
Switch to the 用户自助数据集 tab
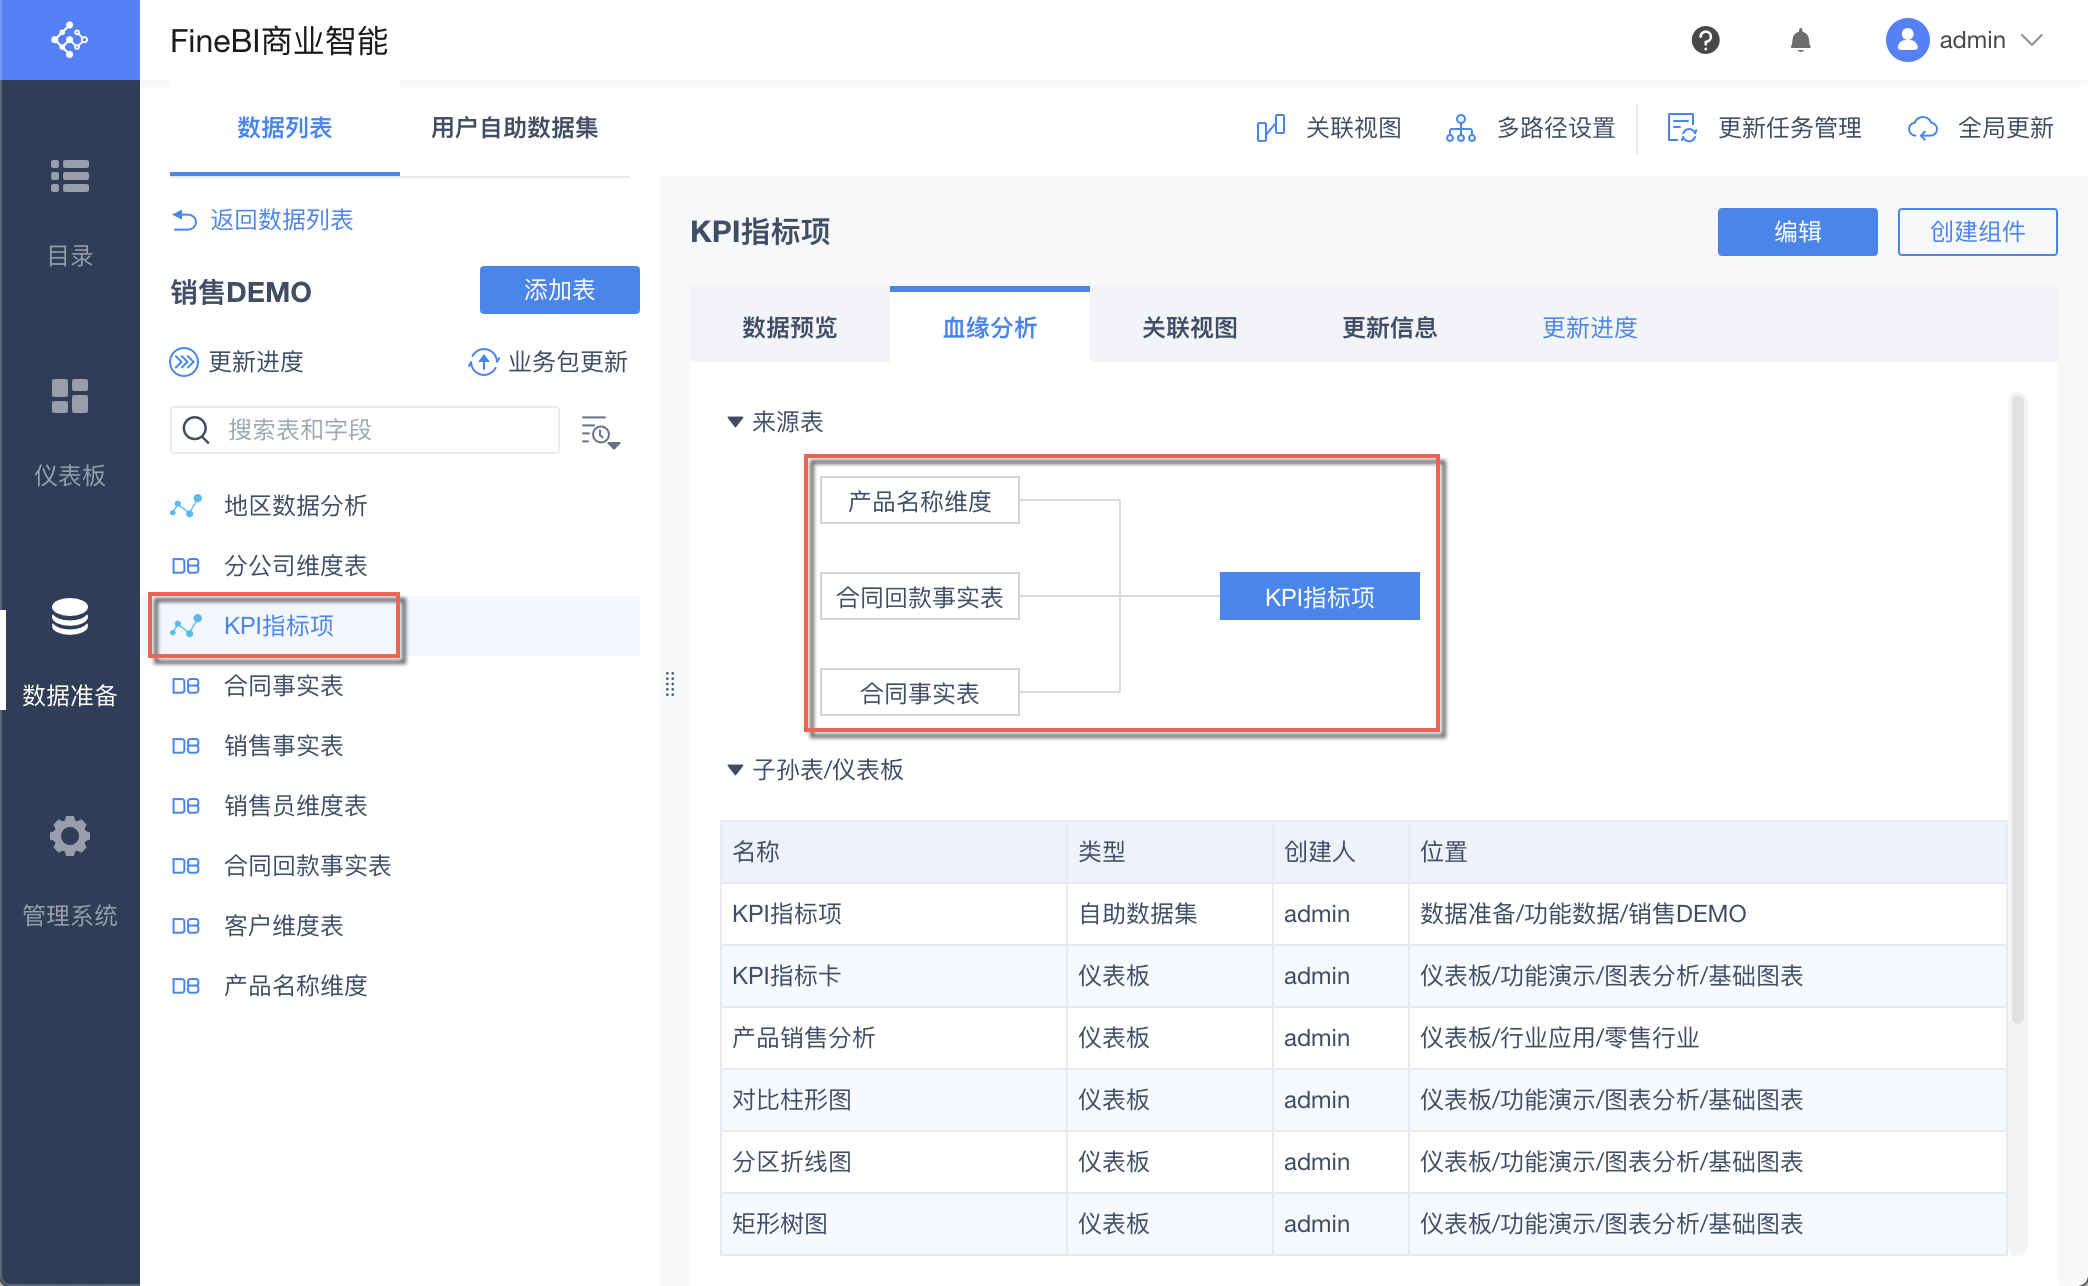point(514,128)
